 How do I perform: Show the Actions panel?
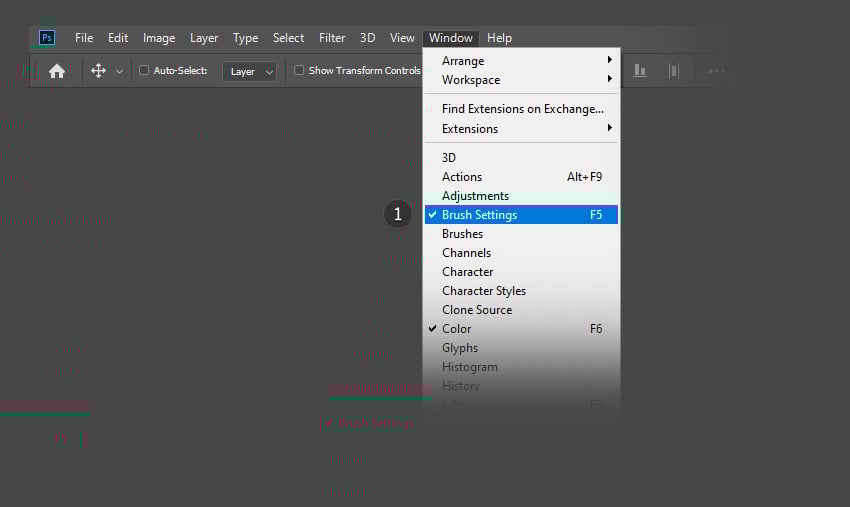pyautogui.click(x=521, y=177)
